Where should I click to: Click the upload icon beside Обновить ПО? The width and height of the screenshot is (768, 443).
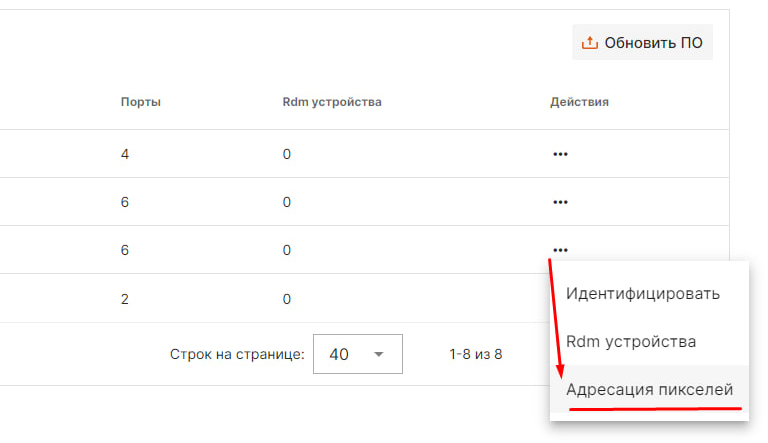pyautogui.click(x=590, y=43)
